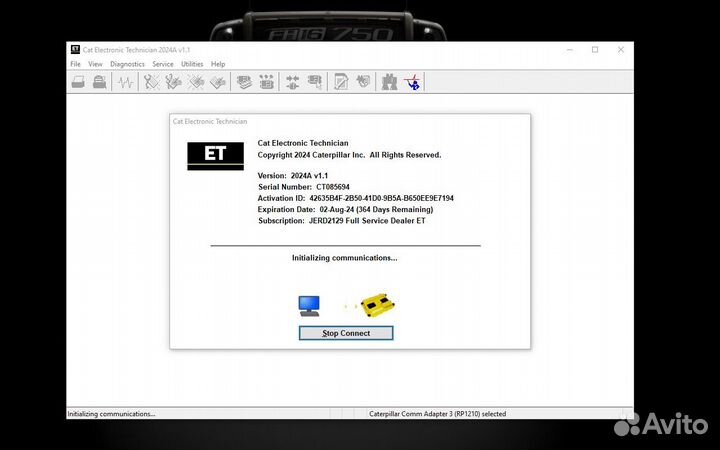
Task: Click the Print toolbar icon
Action: click(78, 82)
